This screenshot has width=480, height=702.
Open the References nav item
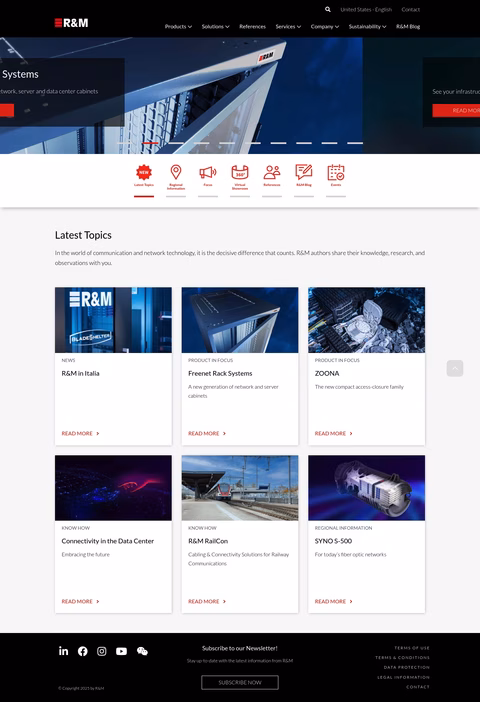(253, 26)
